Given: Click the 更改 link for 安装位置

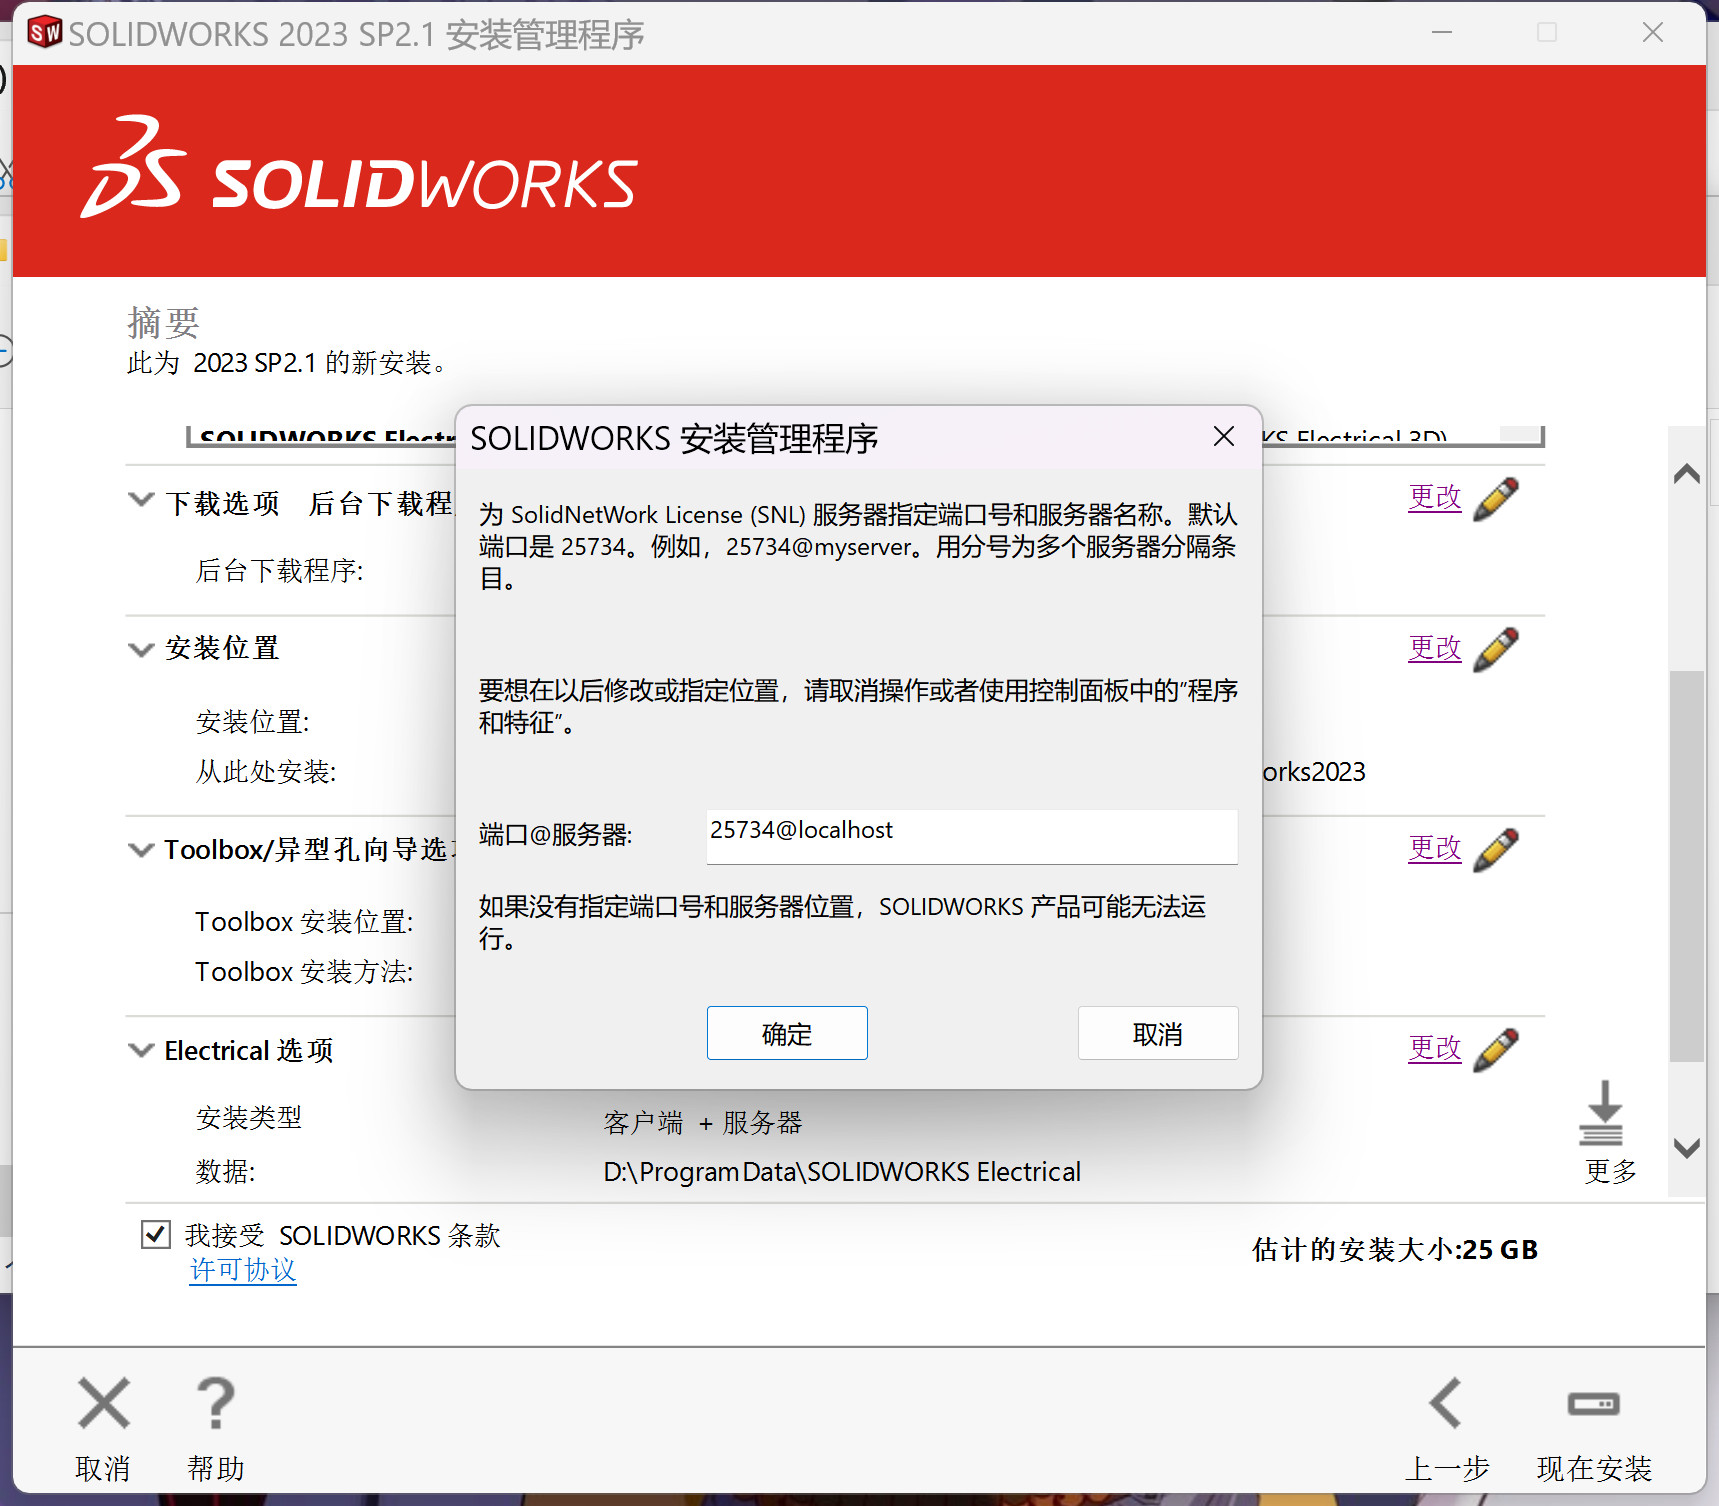Looking at the screenshot, I should pyautogui.click(x=1434, y=648).
